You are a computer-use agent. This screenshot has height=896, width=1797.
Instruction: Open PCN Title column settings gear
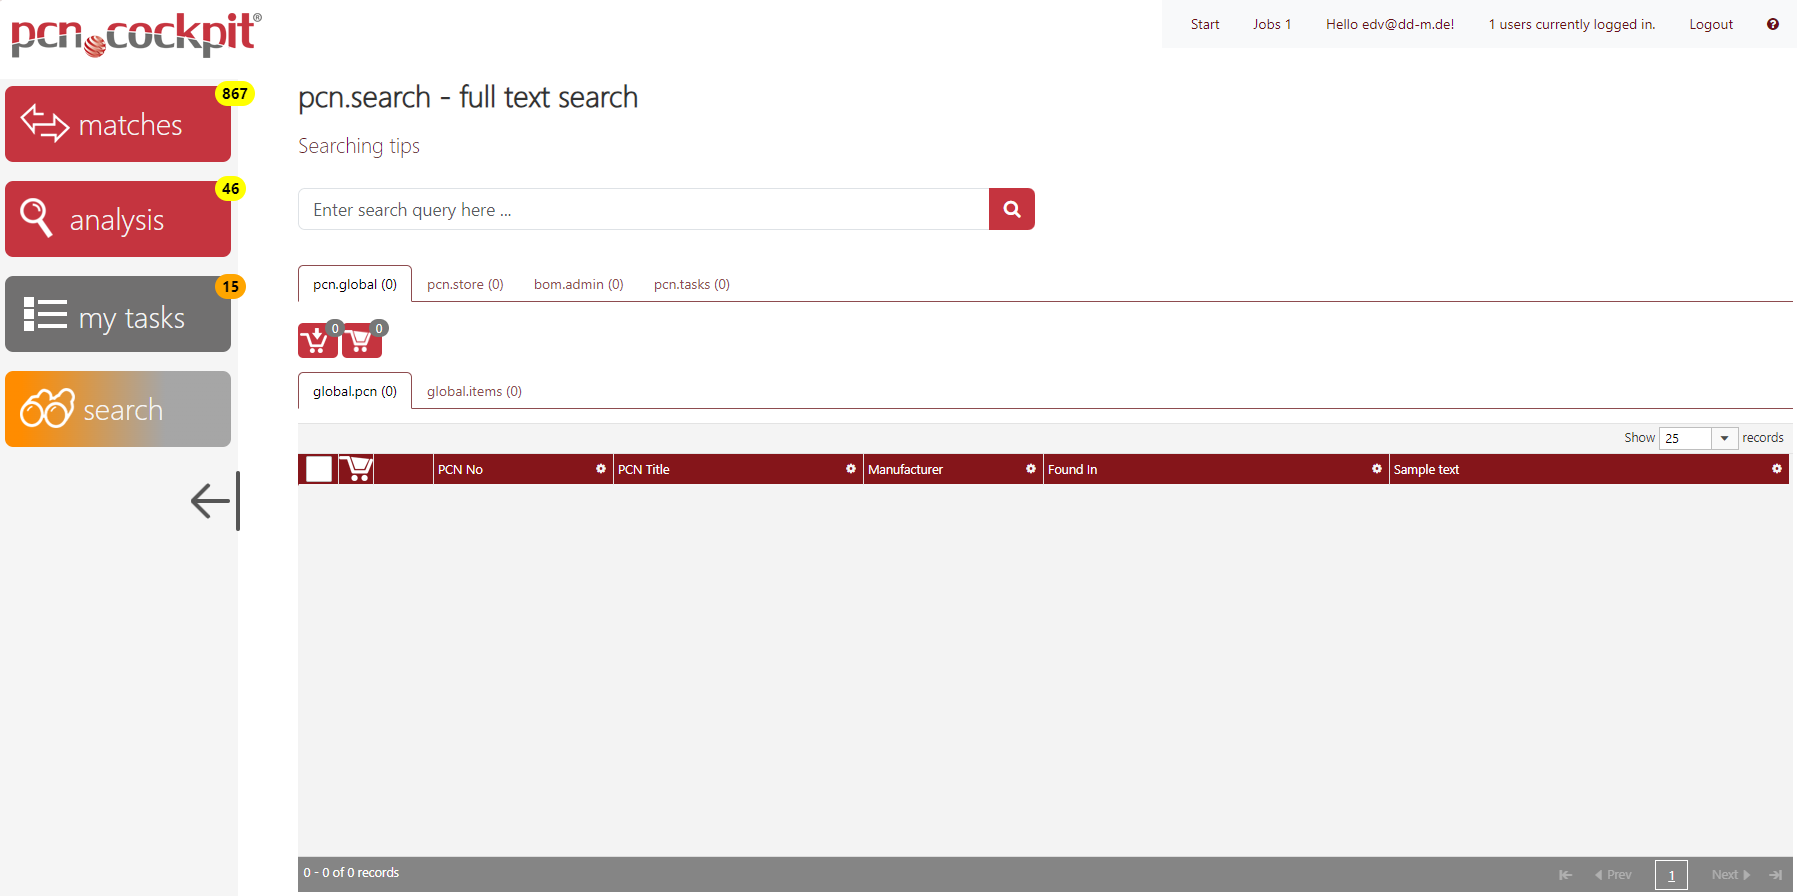[x=851, y=469]
